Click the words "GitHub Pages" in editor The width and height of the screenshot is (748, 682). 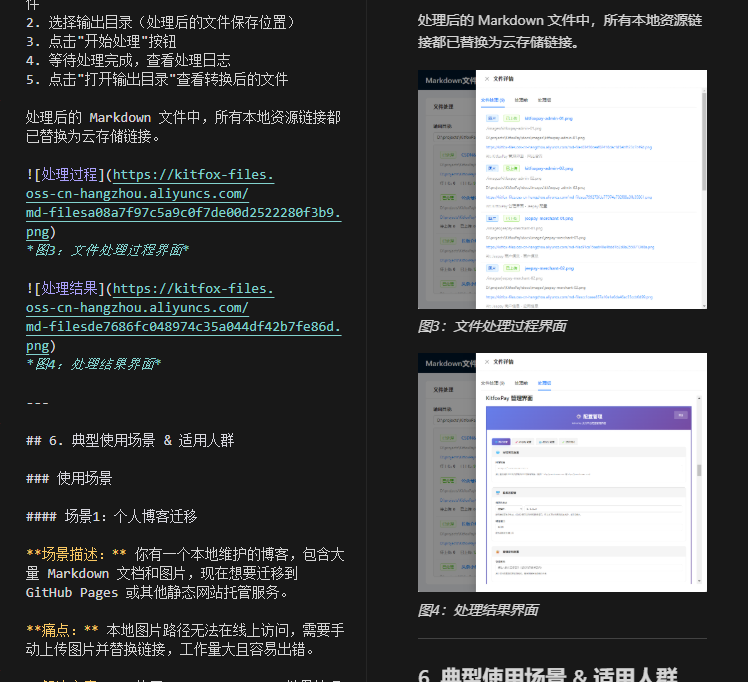(72, 592)
